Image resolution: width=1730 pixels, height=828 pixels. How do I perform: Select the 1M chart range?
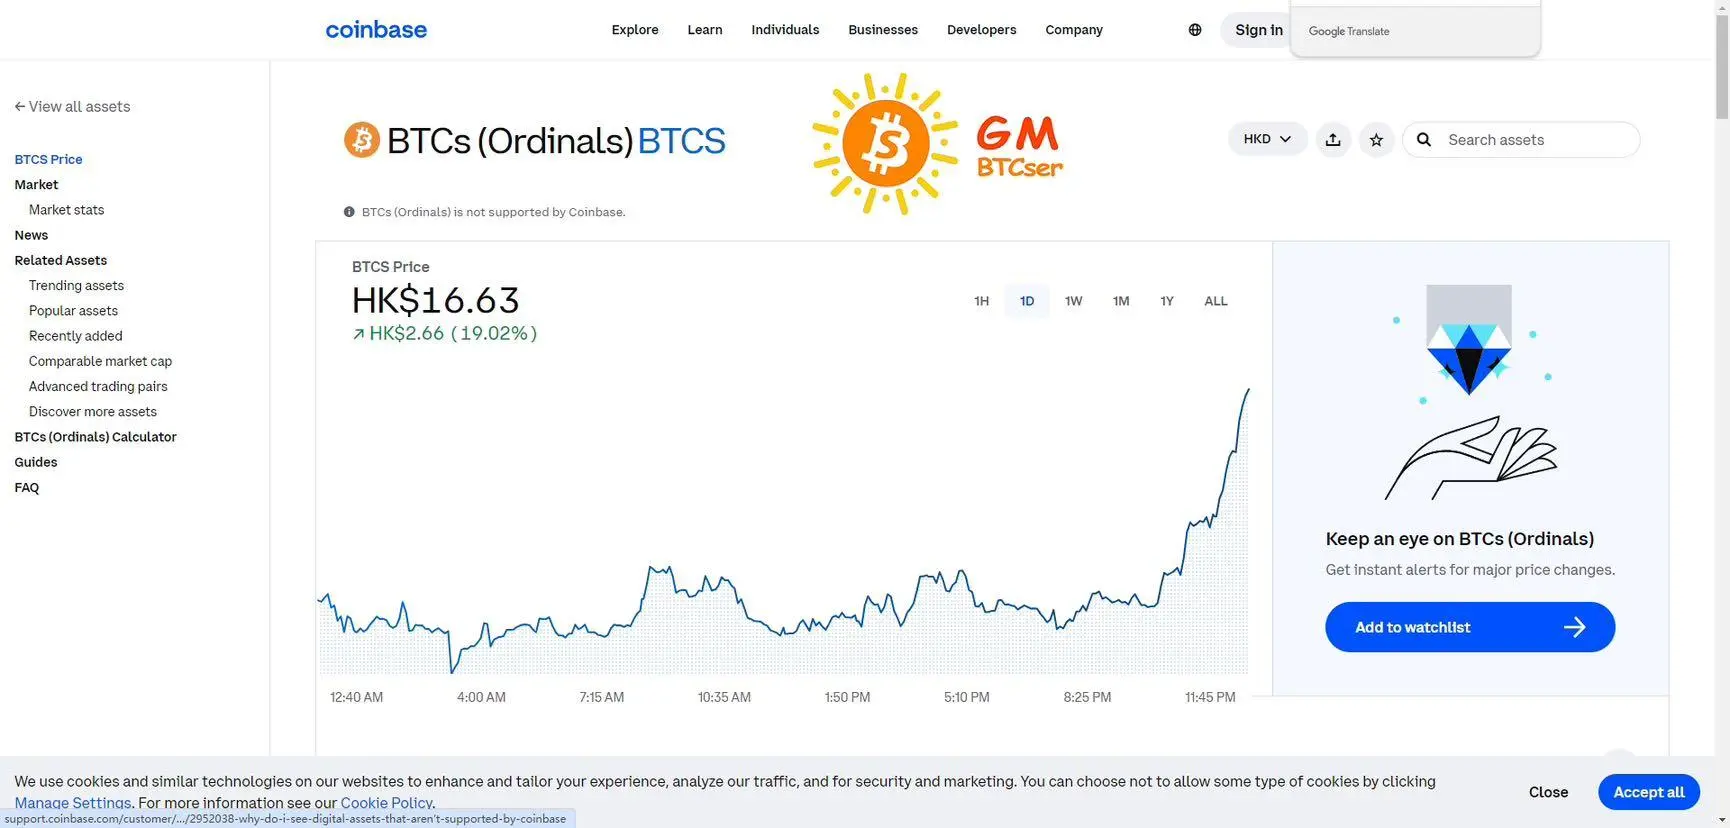1121,301
